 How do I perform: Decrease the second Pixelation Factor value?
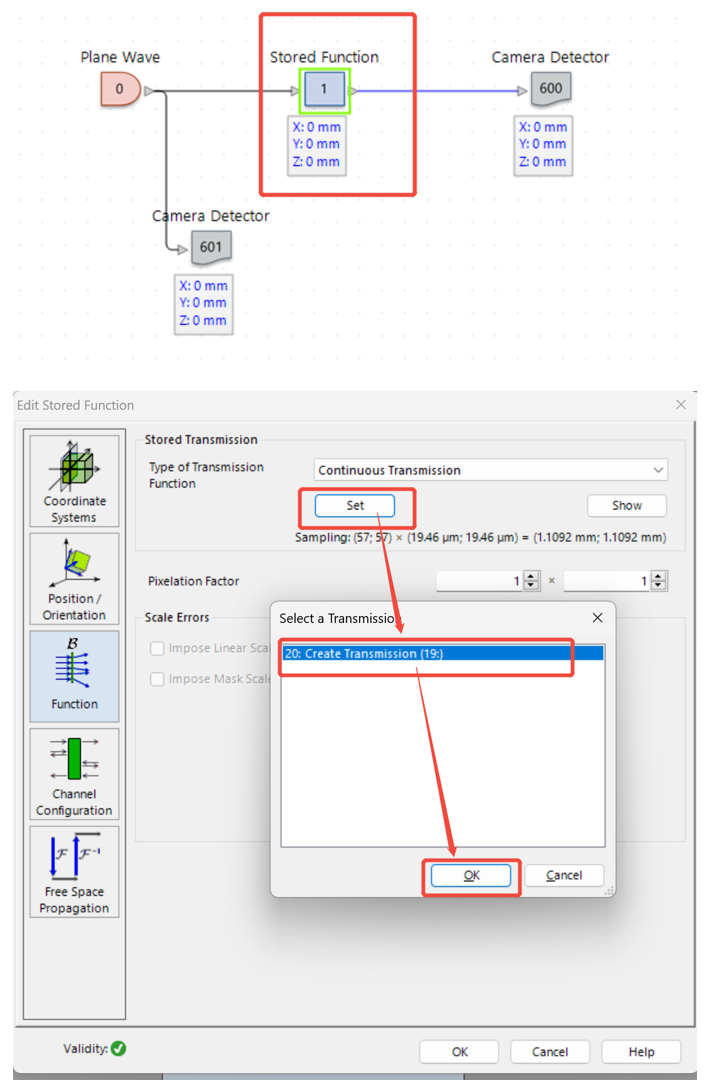pos(658,586)
